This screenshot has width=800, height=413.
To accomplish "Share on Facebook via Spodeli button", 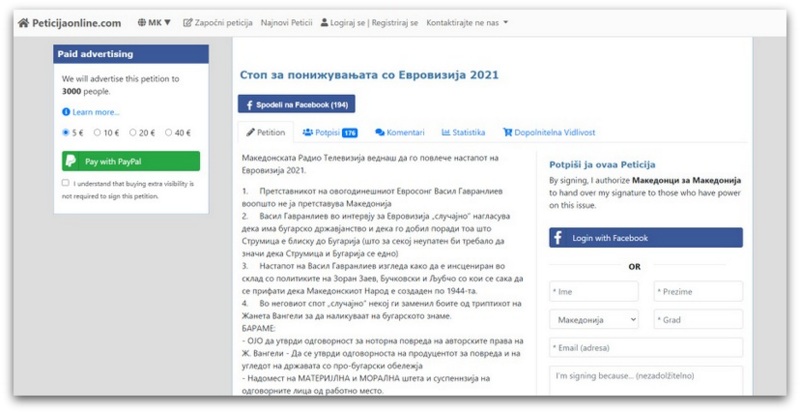I will click(296, 104).
